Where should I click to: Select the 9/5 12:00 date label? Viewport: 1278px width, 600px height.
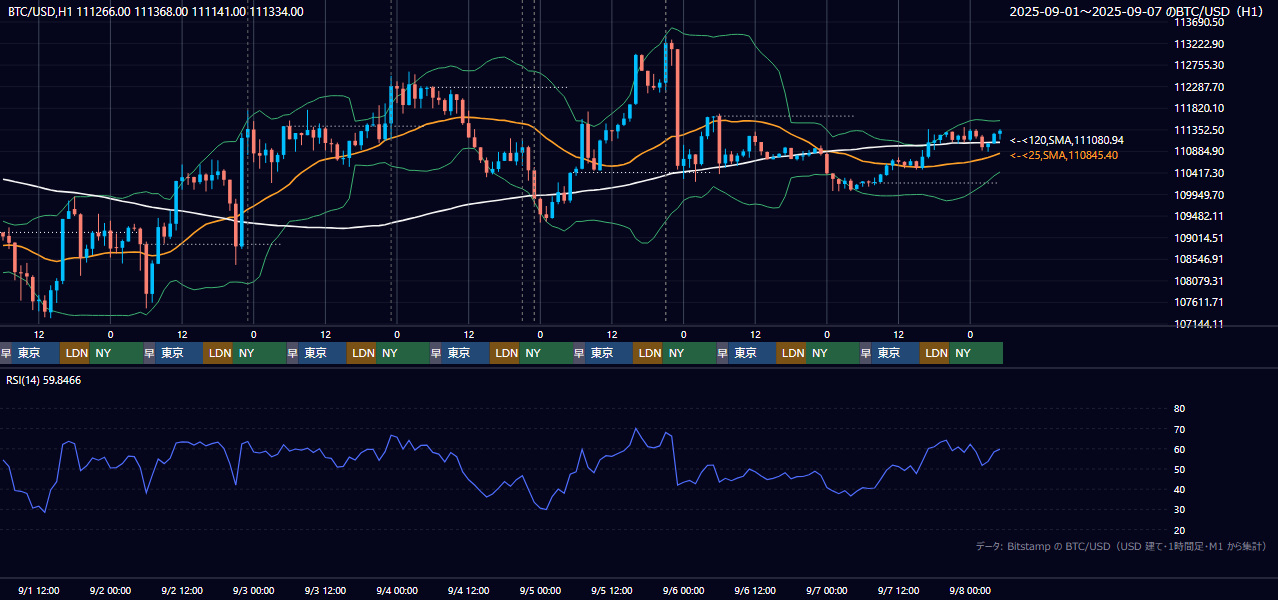click(613, 590)
